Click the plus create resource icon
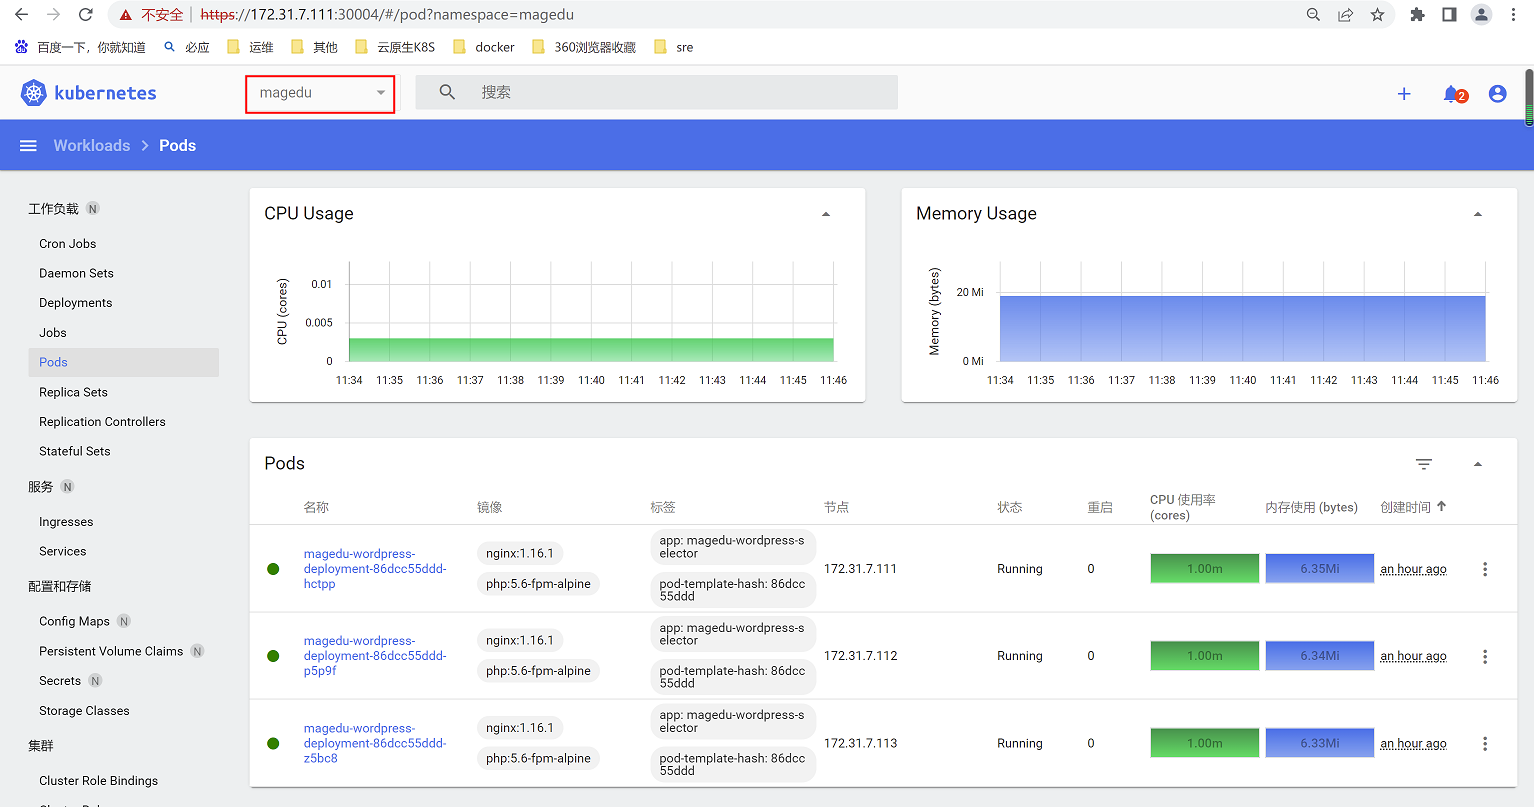Viewport: 1534px width, 807px height. (1404, 94)
